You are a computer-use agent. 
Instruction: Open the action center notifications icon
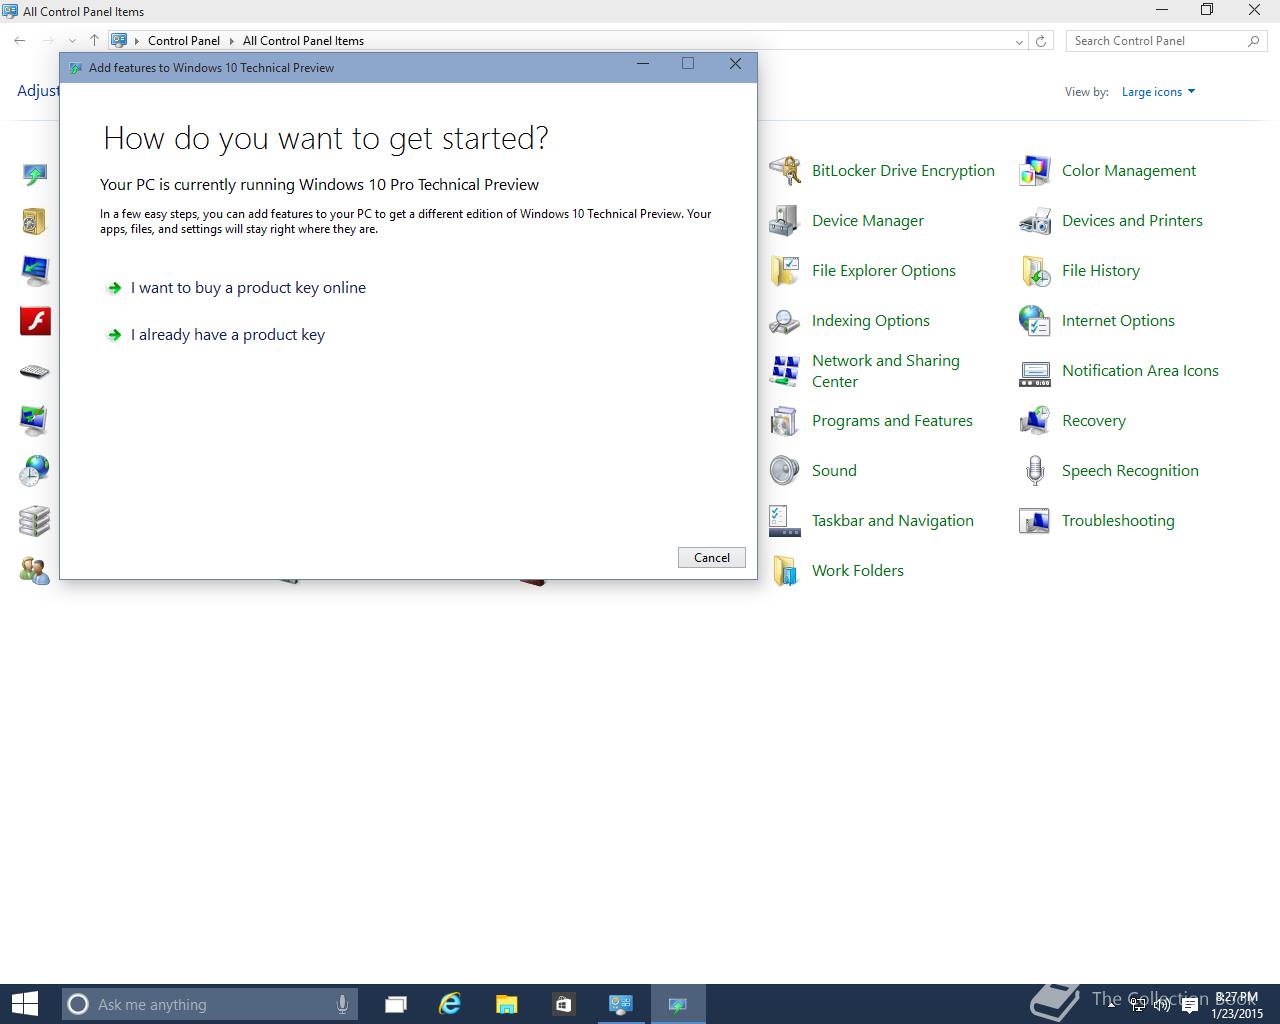1189,1004
